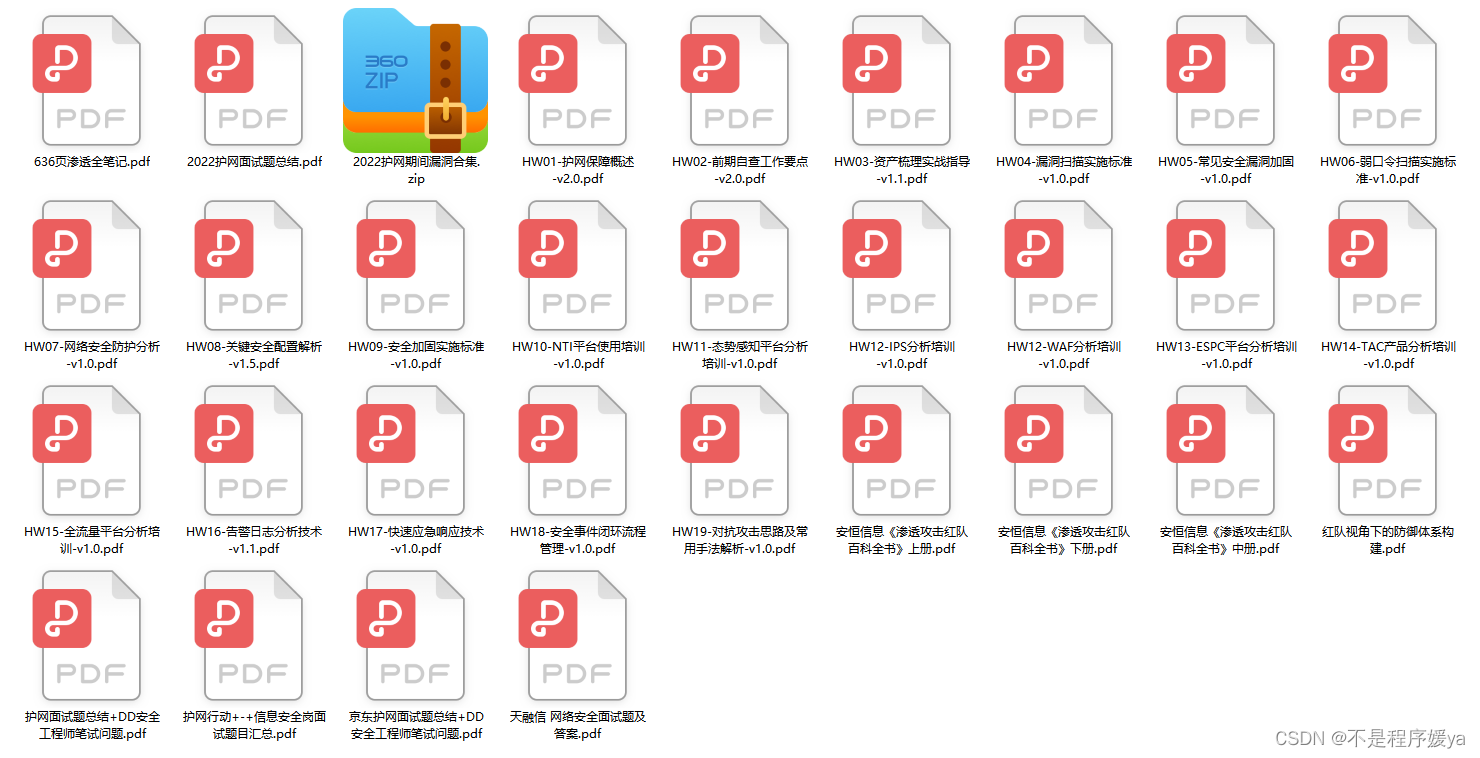This screenshot has width=1480, height=758.
Task: Click label 天融信 网络安全面试题及答案.pdf
Action: [578, 725]
